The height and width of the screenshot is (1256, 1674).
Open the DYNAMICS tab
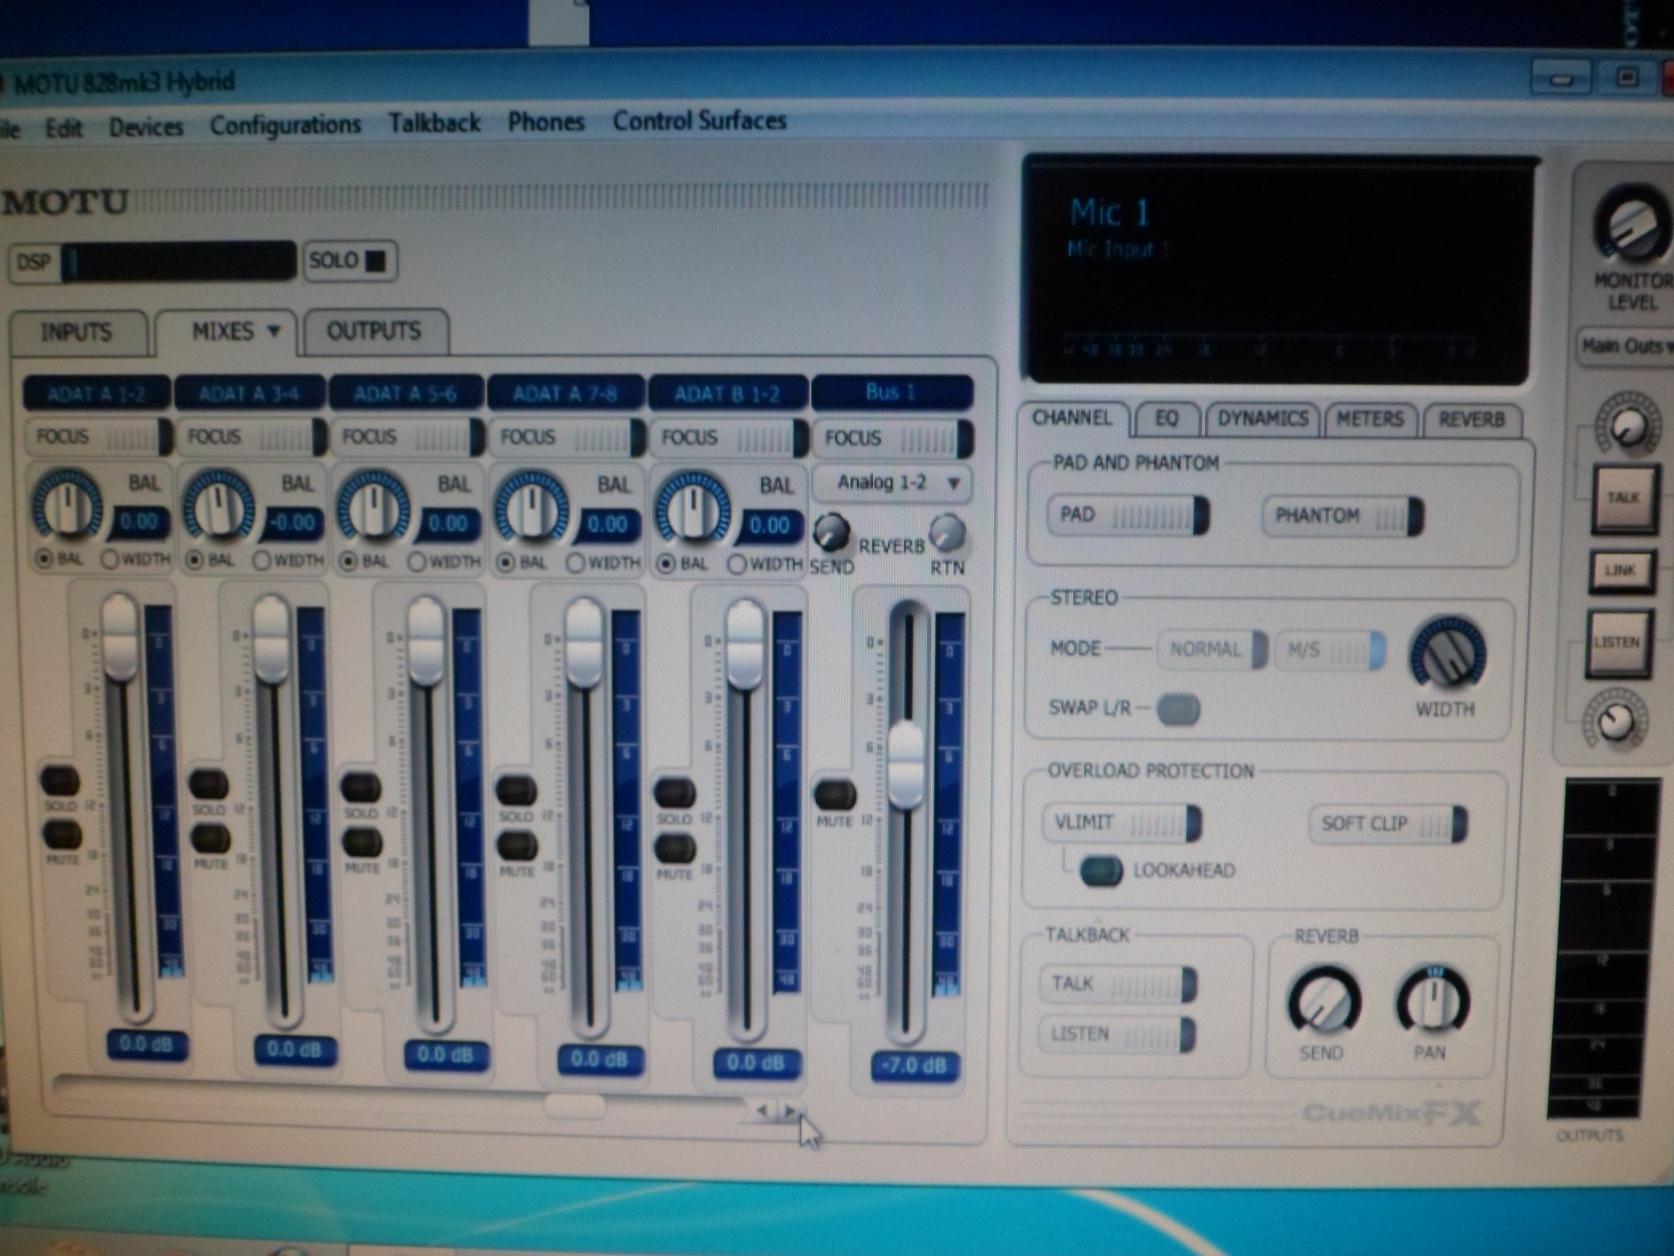[x=1262, y=418]
